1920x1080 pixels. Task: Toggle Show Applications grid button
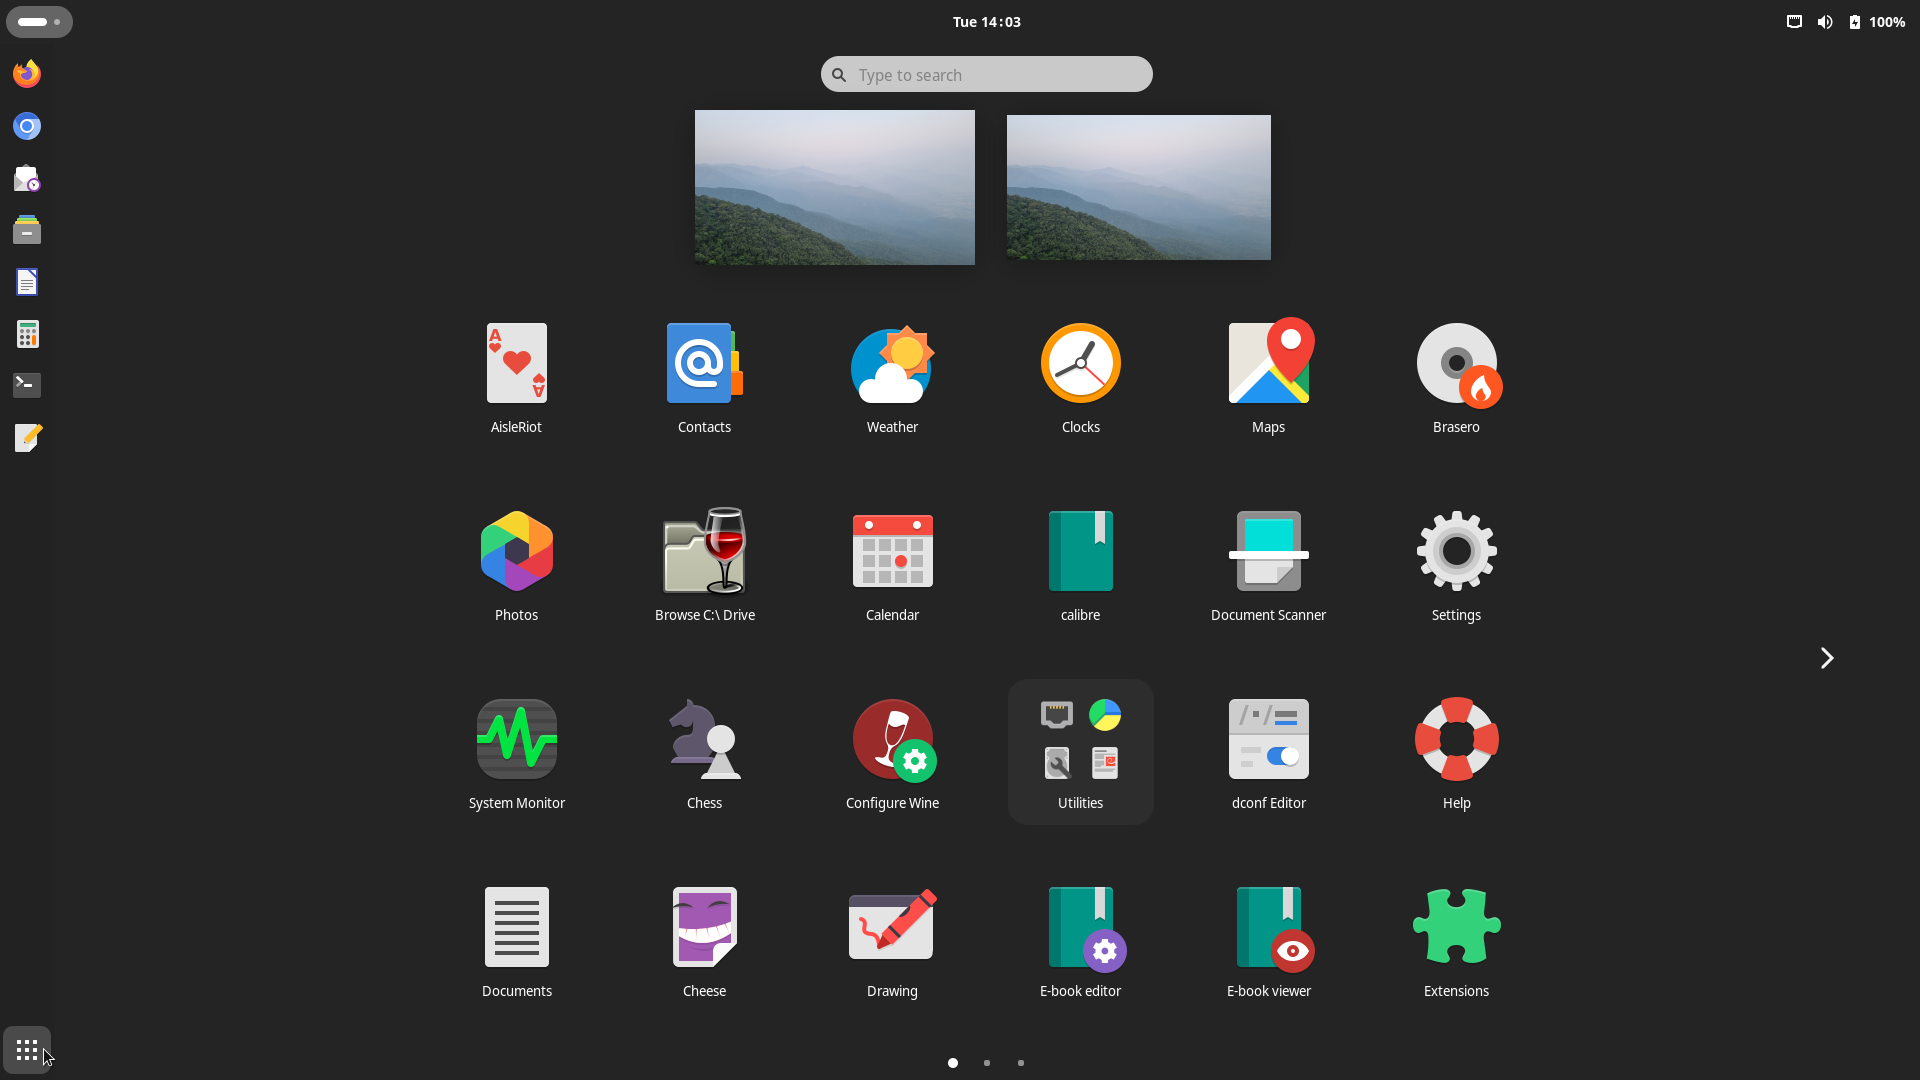[27, 1050]
